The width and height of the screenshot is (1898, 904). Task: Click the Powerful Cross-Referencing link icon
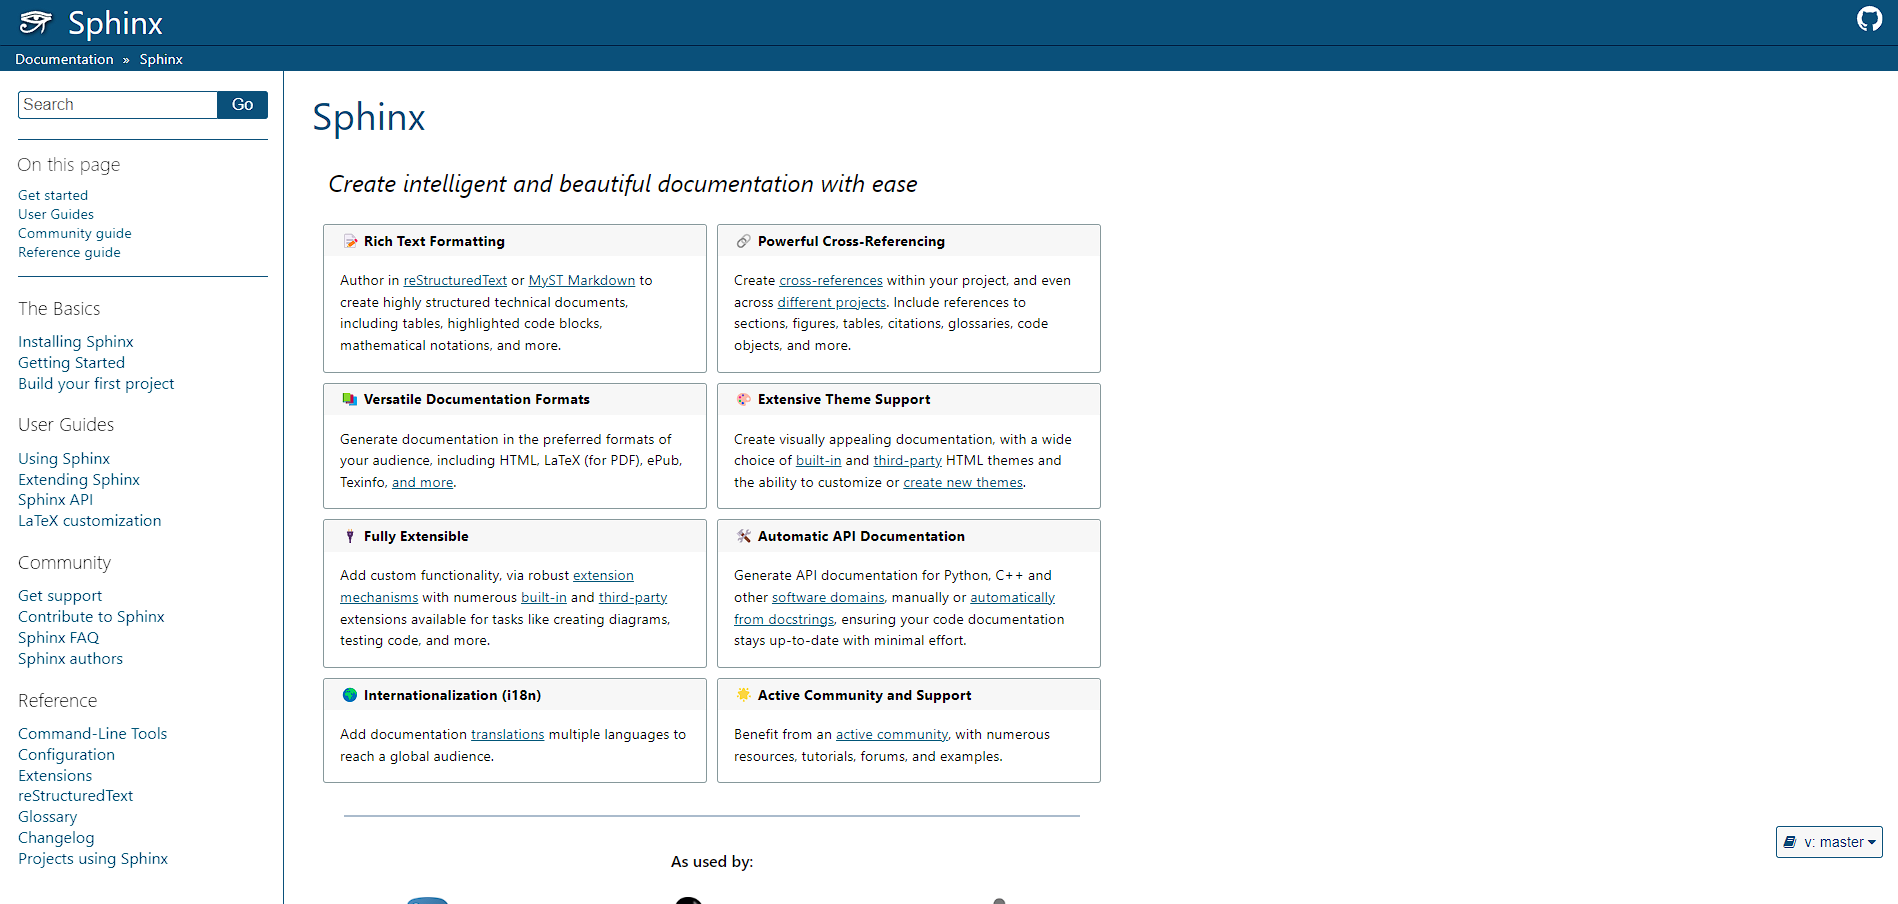click(744, 241)
